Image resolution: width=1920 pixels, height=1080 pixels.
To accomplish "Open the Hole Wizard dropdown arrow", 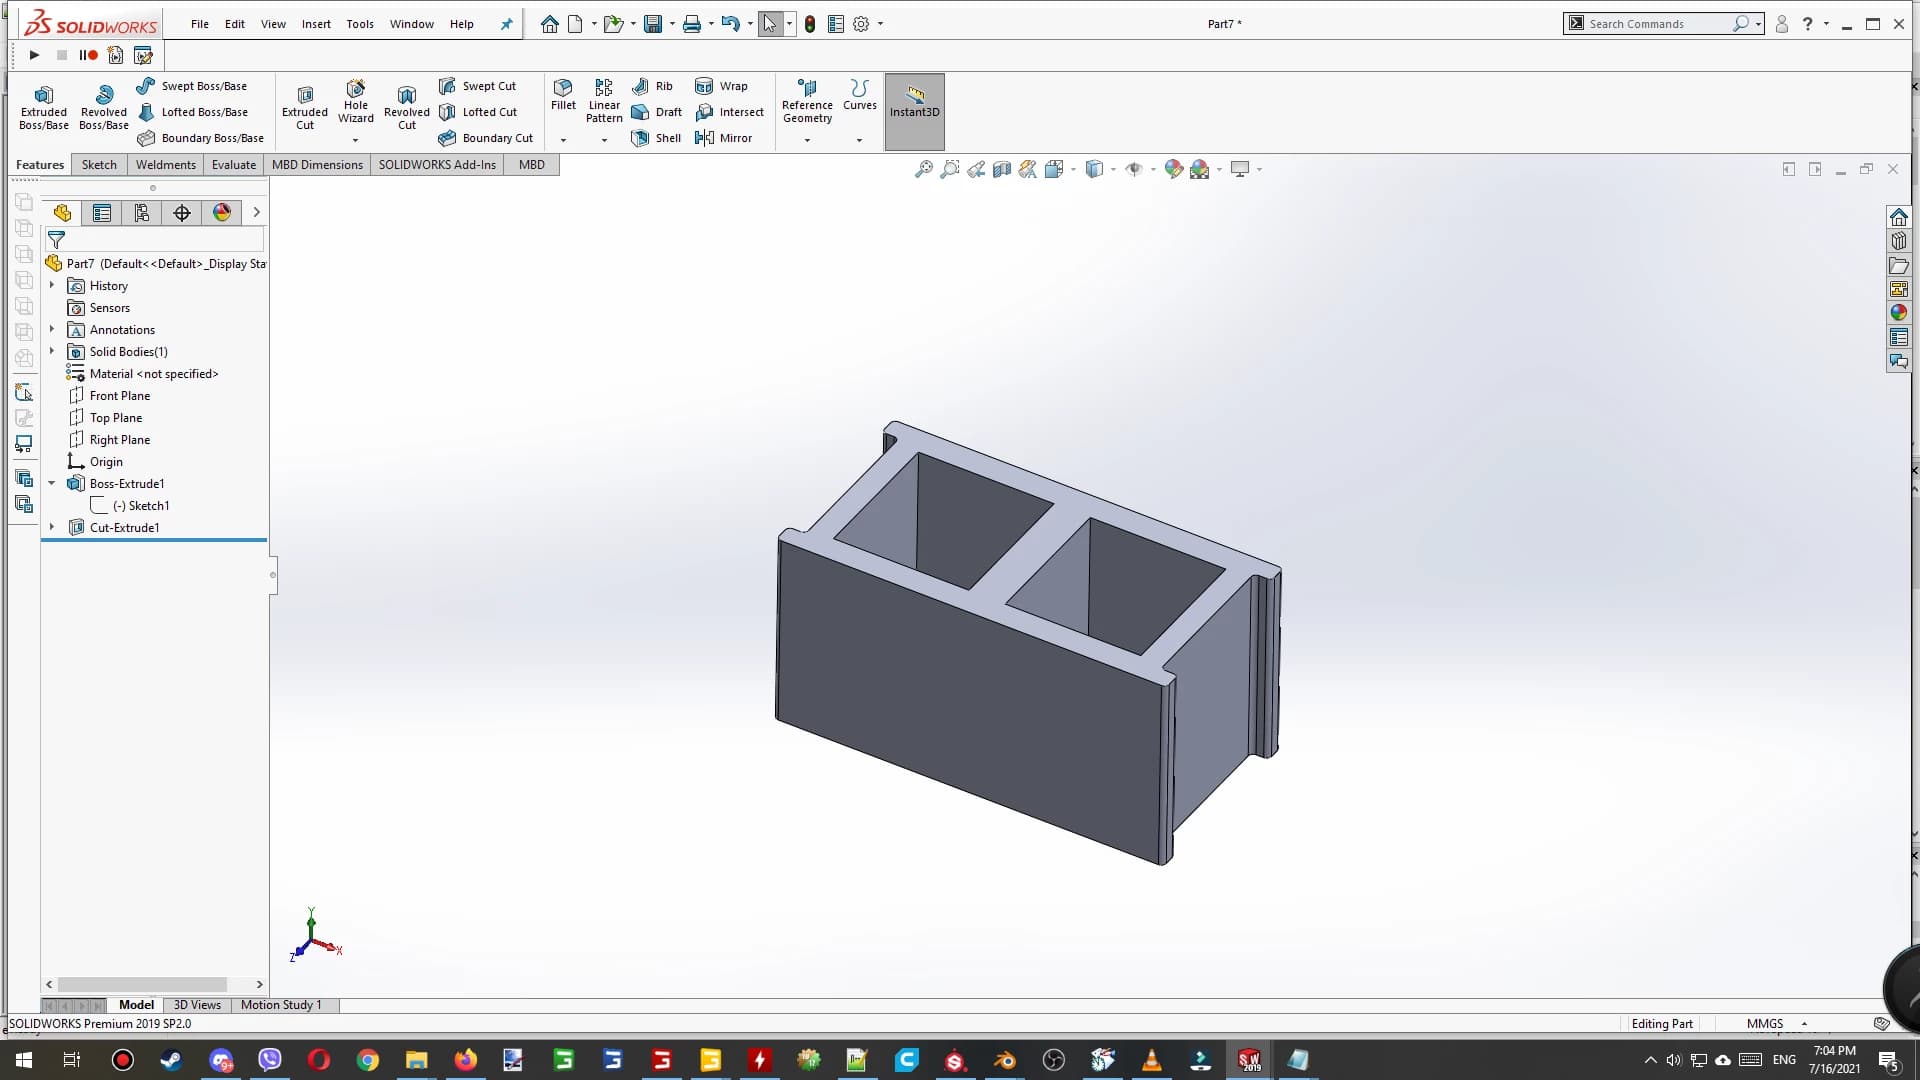I will tap(355, 140).
